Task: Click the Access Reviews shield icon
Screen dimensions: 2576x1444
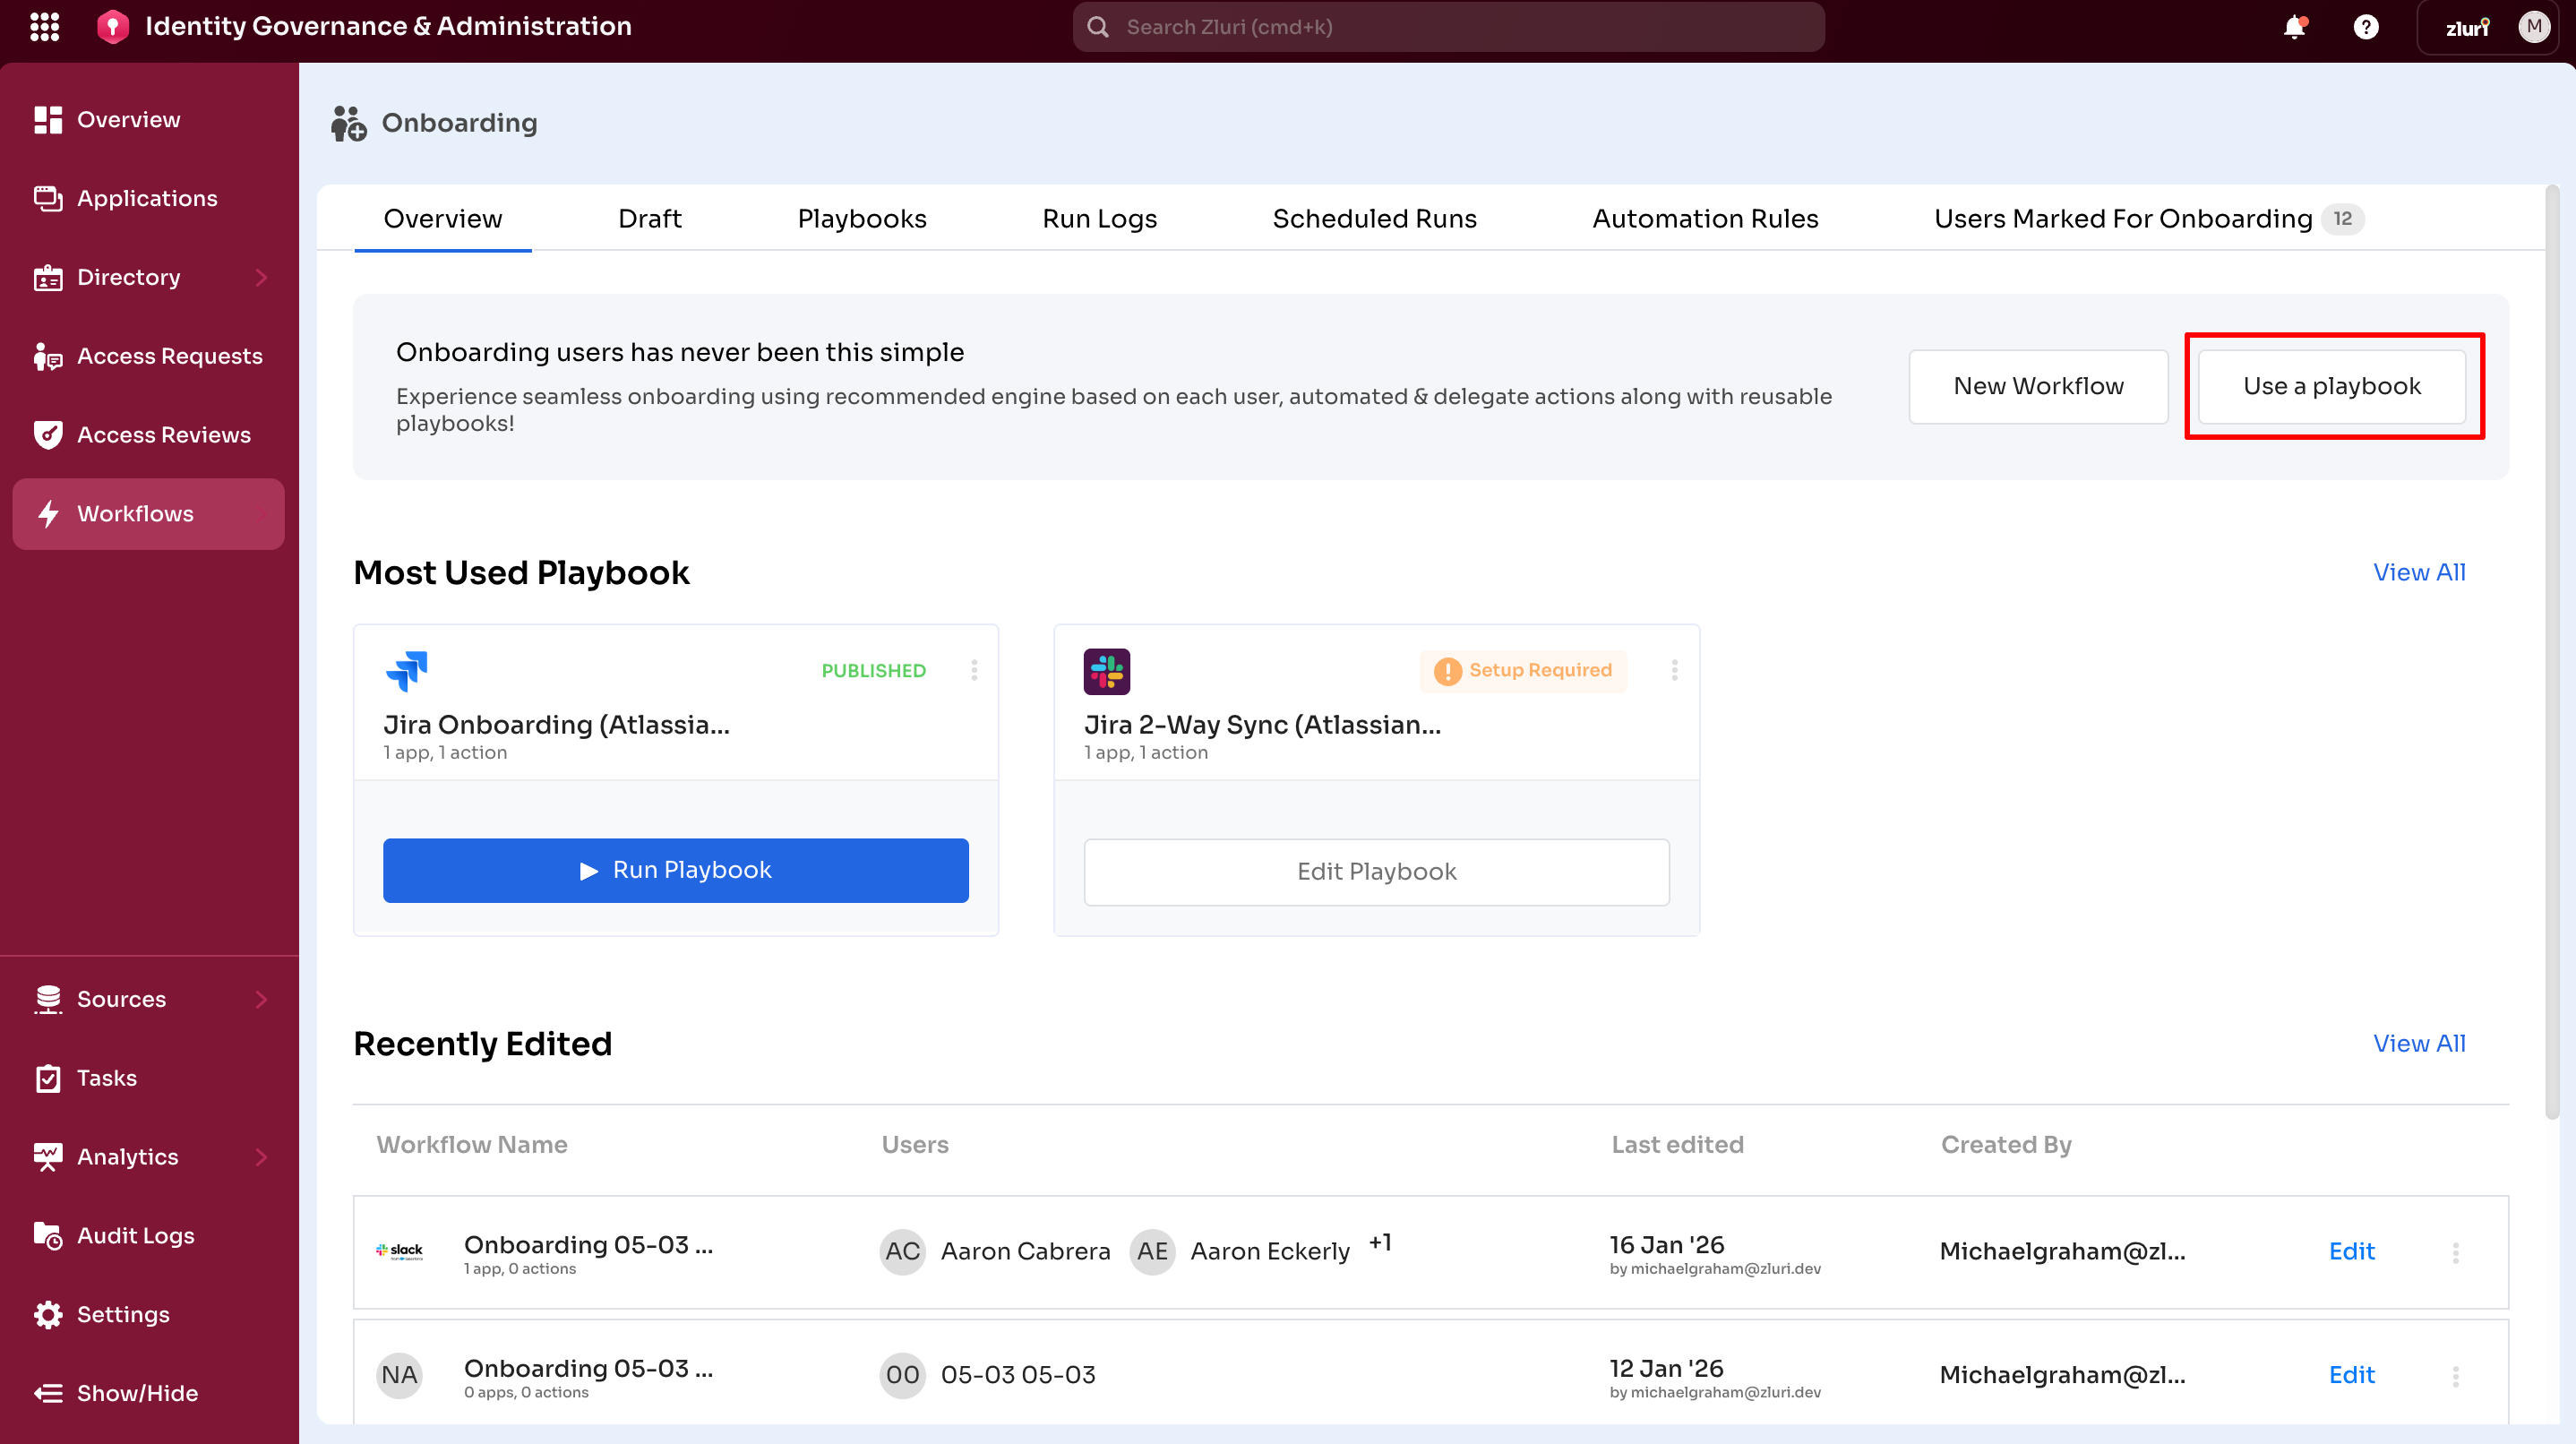Action: [x=48, y=434]
